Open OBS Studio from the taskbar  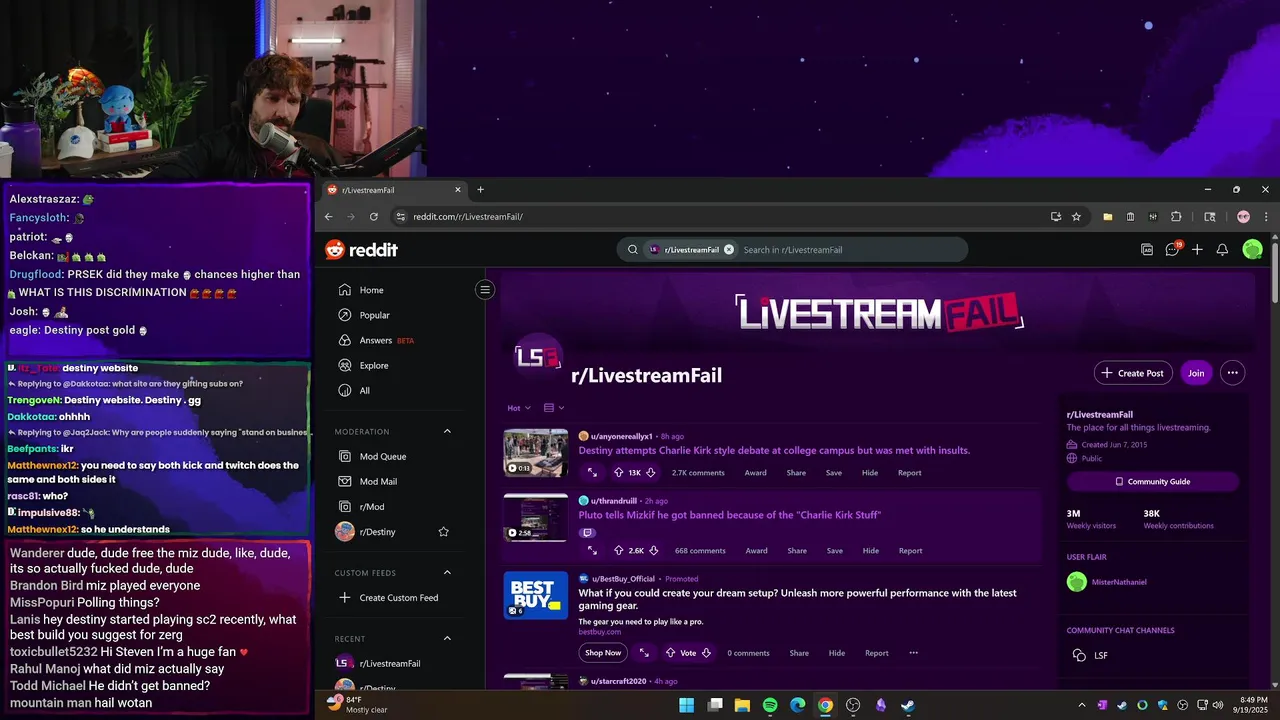point(853,705)
